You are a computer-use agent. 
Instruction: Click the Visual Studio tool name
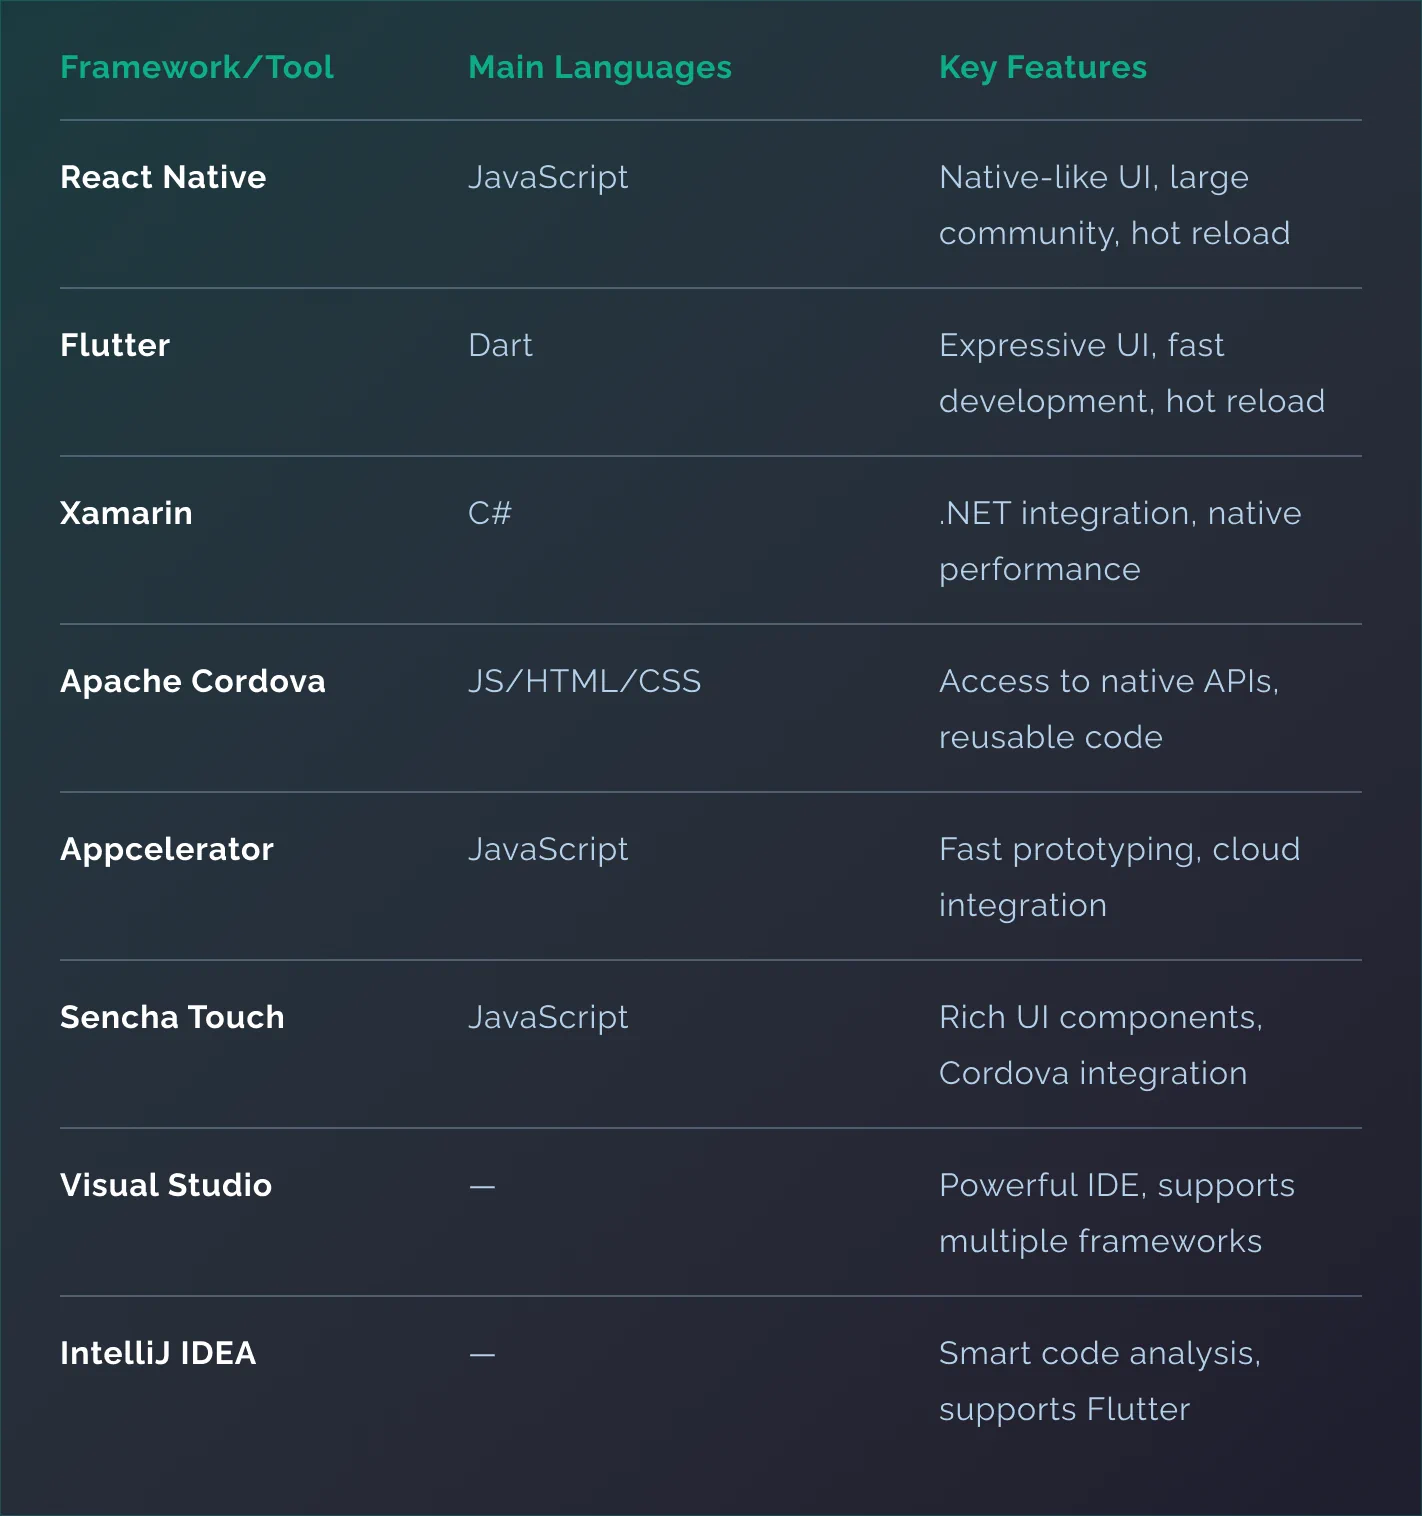pyautogui.click(x=166, y=1185)
